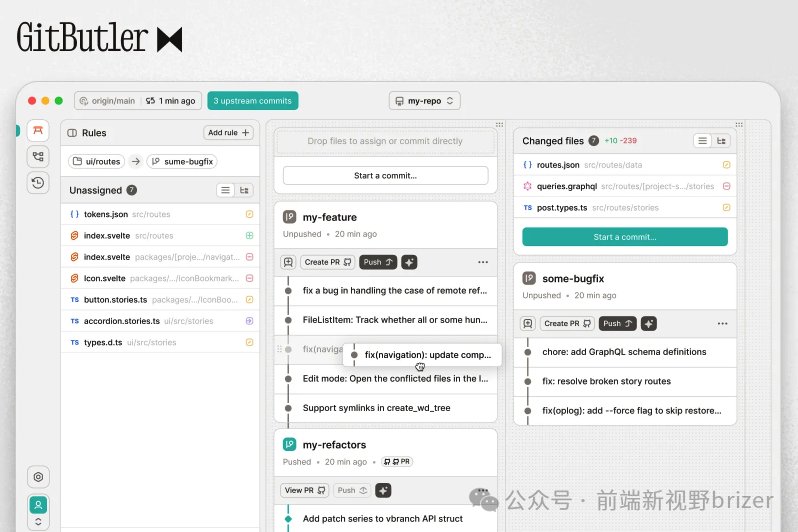Image resolution: width=798 pixels, height=532 pixels.
Task: Select the some-bugfix rule target chip
Action: [x=182, y=161]
